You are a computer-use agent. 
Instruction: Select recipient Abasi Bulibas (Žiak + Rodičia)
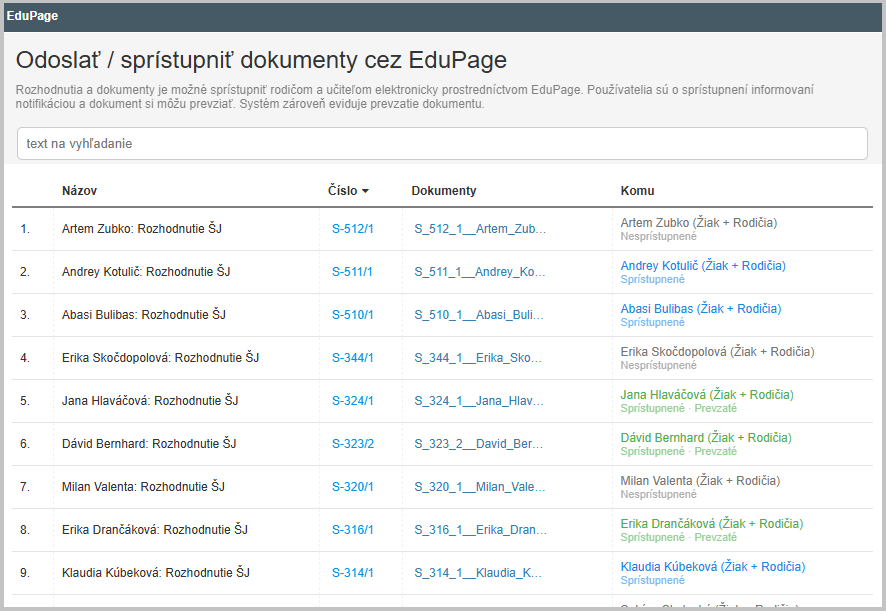701,309
